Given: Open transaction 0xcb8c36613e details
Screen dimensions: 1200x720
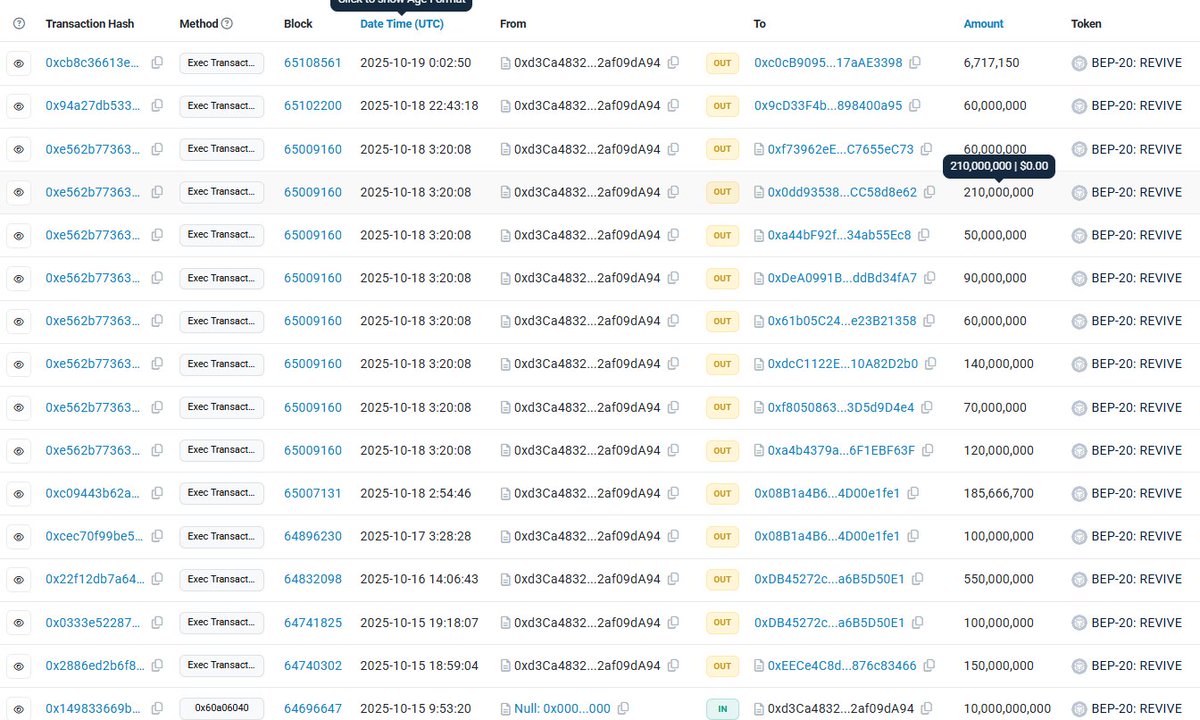Looking at the screenshot, I should 93,63.
